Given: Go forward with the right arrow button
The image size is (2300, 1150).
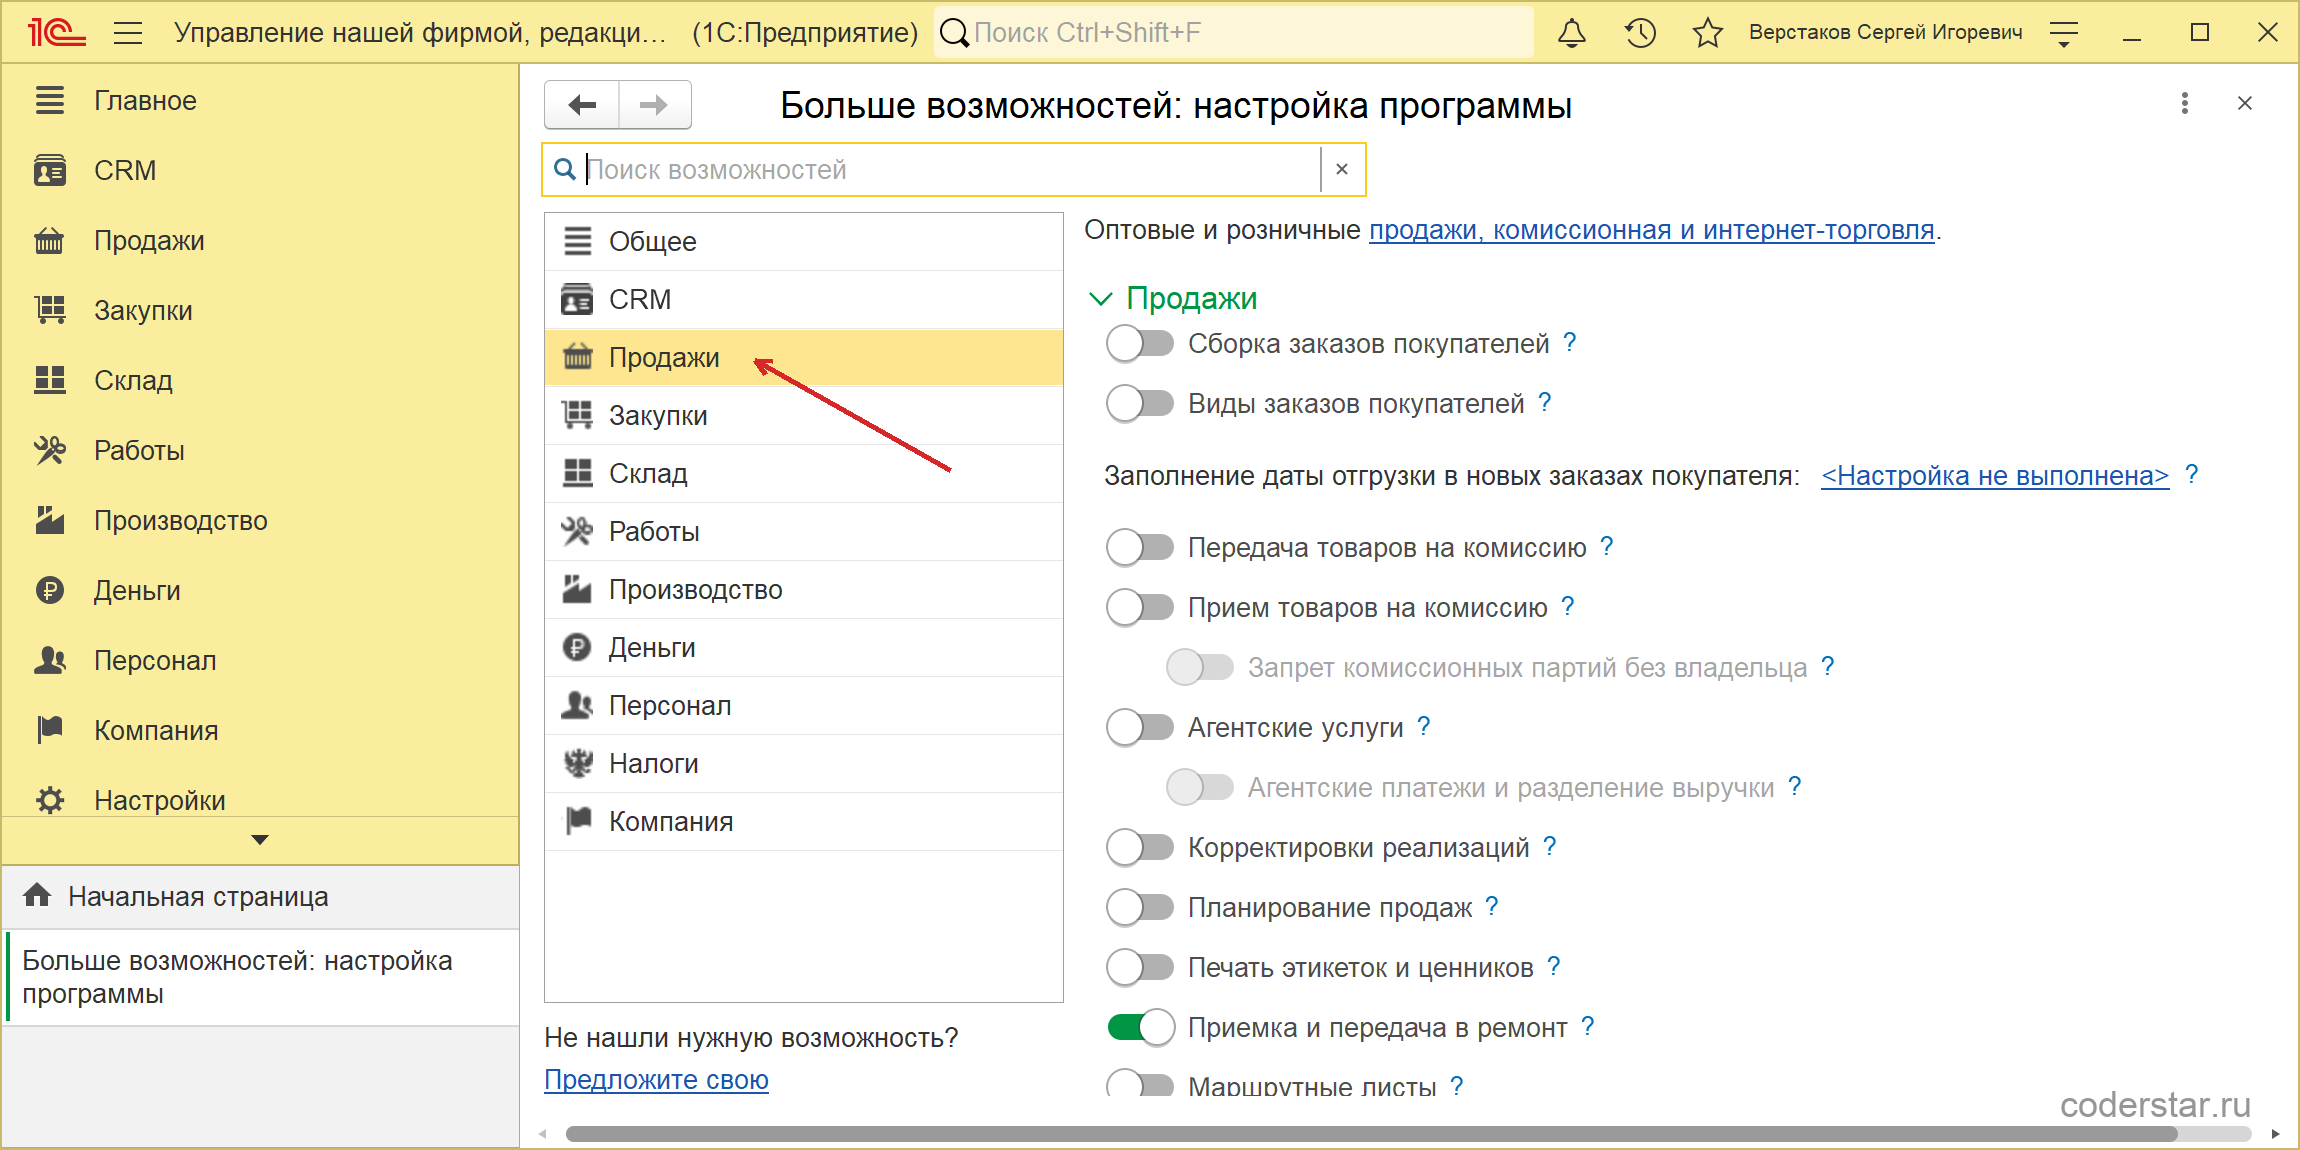Looking at the screenshot, I should [655, 105].
